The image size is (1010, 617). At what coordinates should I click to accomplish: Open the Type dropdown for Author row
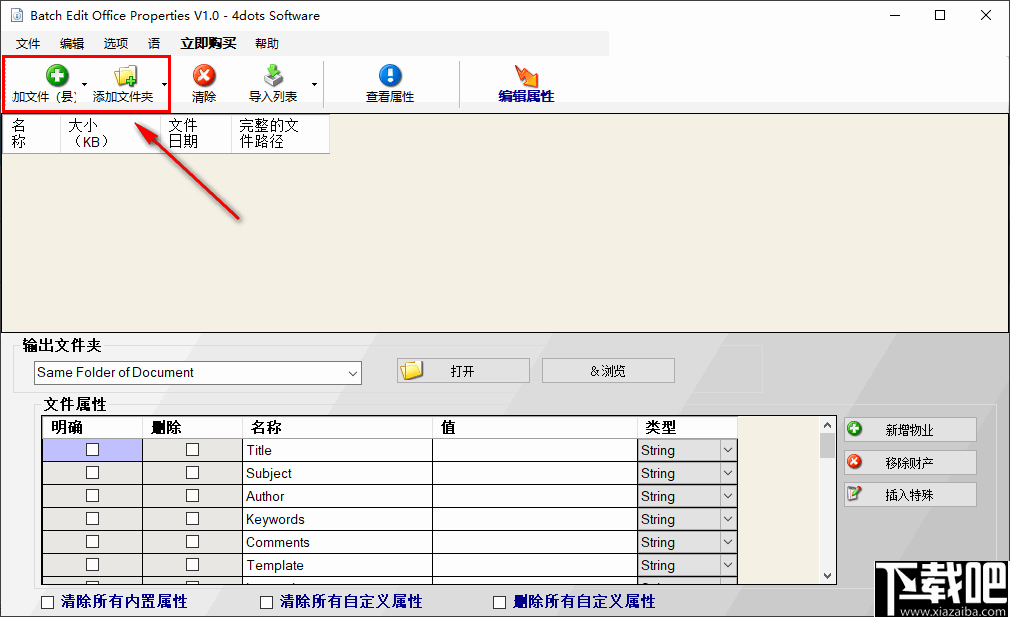[x=725, y=495]
